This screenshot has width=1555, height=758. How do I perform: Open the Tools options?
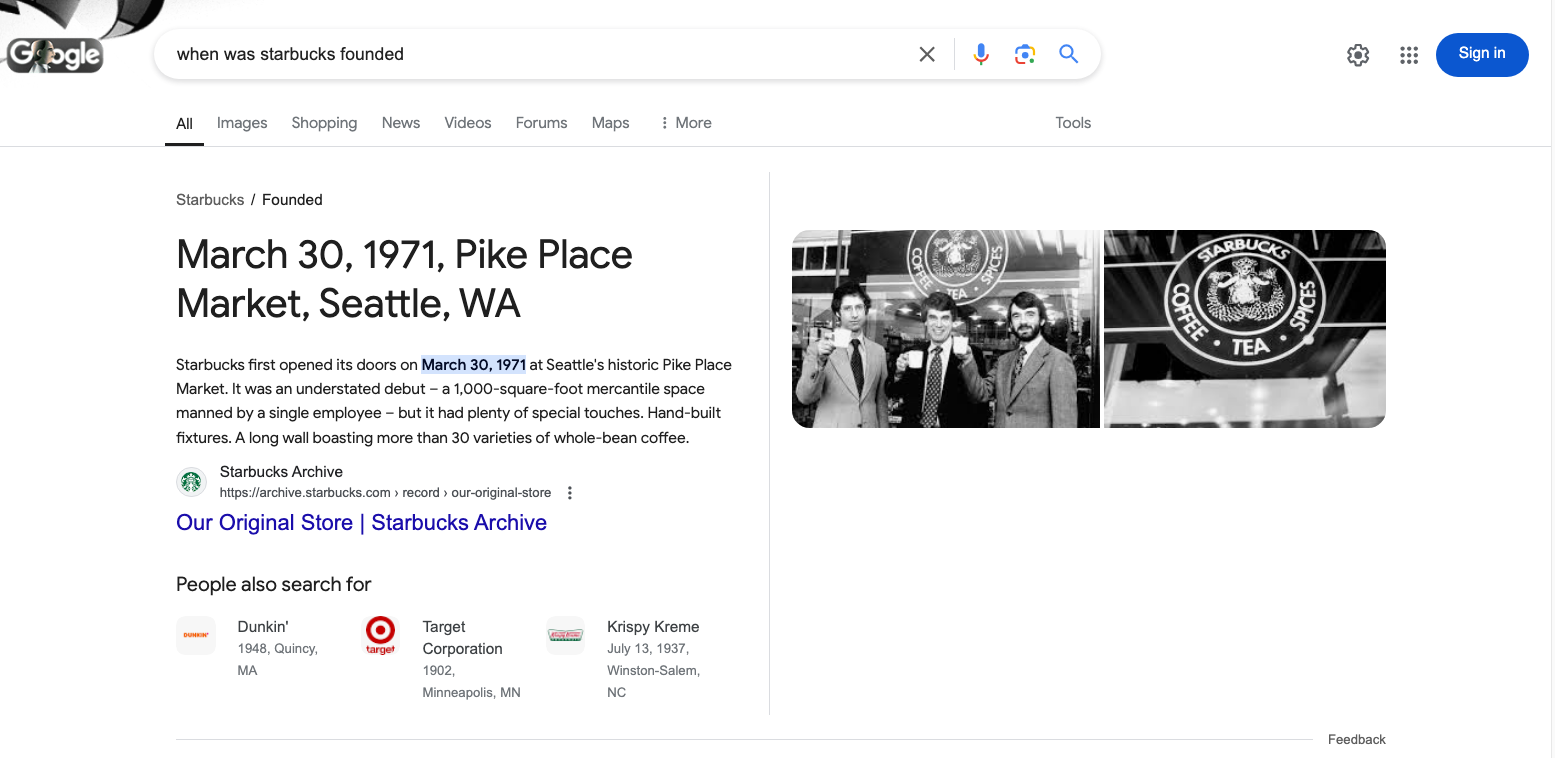(1073, 123)
